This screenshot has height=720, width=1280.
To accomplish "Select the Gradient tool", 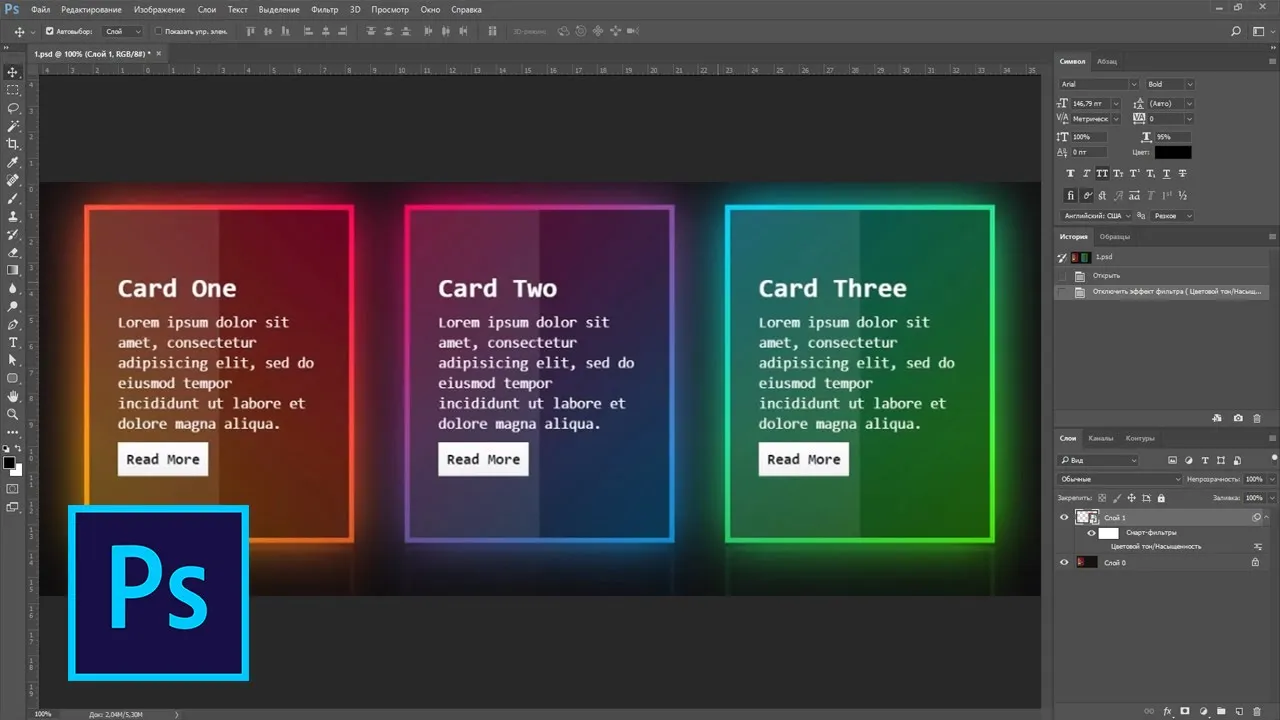I will click(x=13, y=270).
